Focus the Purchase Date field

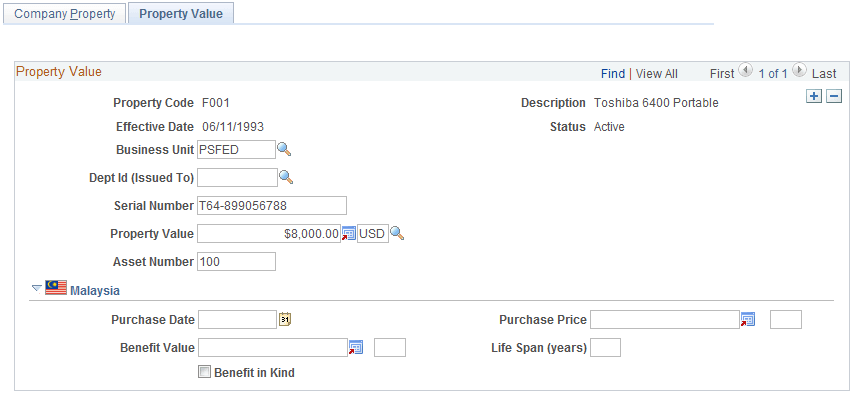coord(237,320)
